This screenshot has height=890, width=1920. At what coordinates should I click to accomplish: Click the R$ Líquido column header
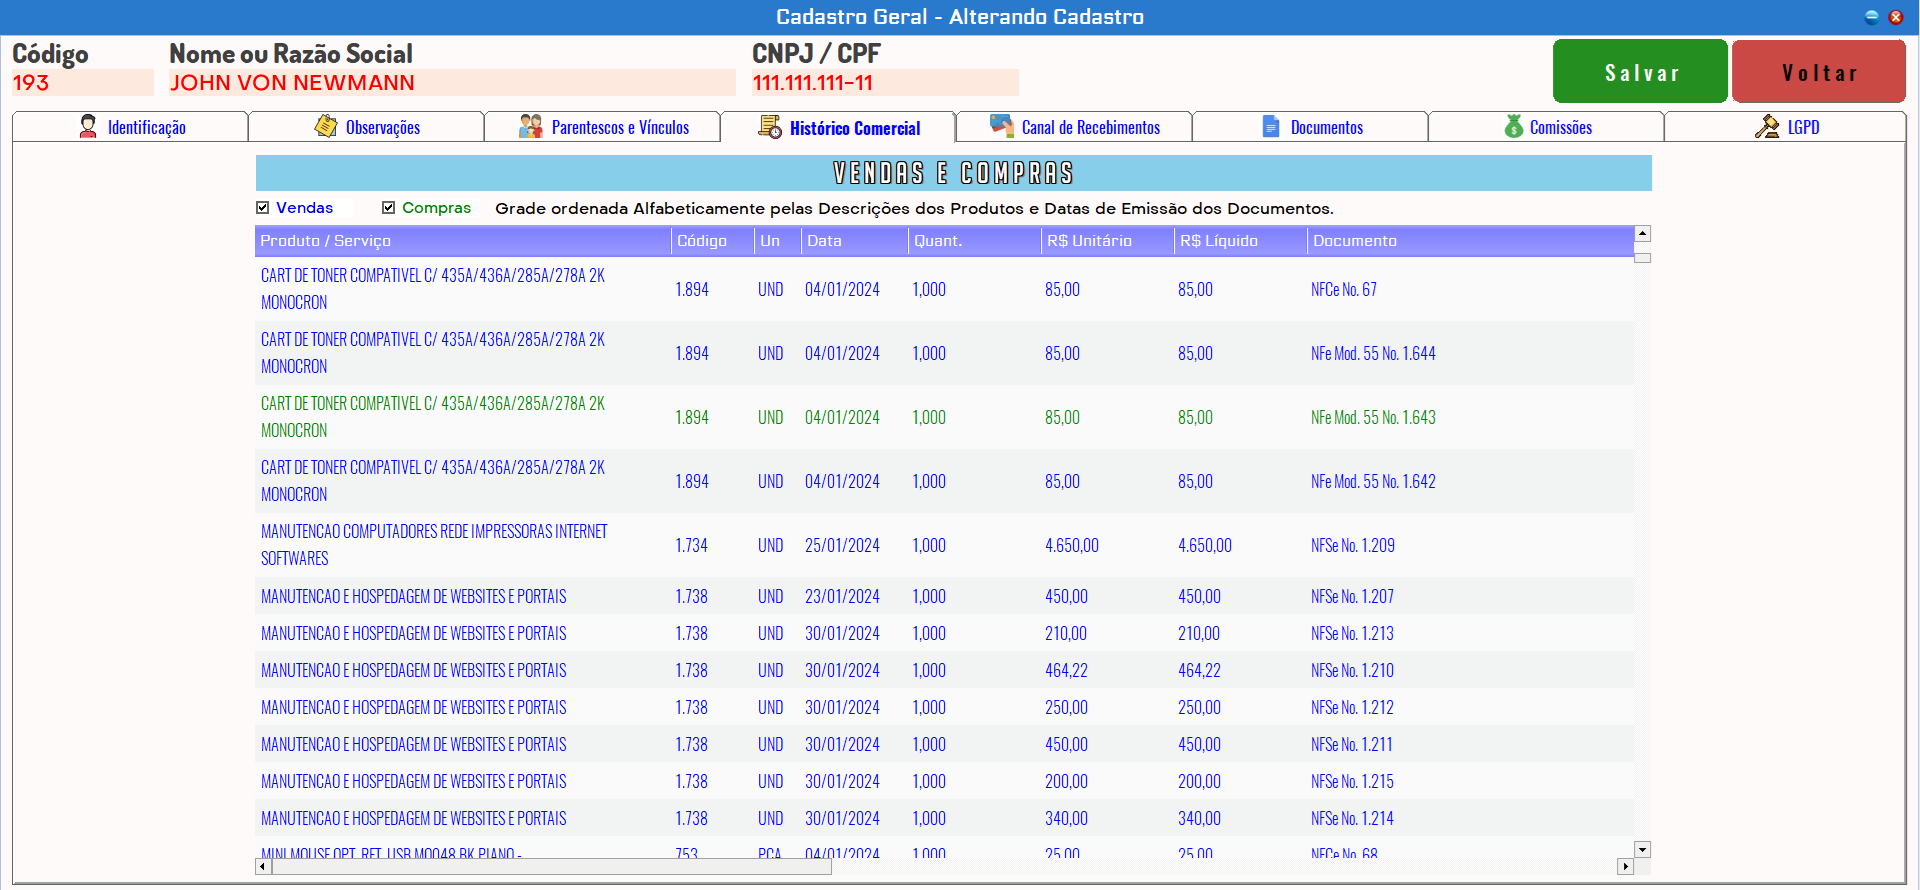click(1241, 241)
